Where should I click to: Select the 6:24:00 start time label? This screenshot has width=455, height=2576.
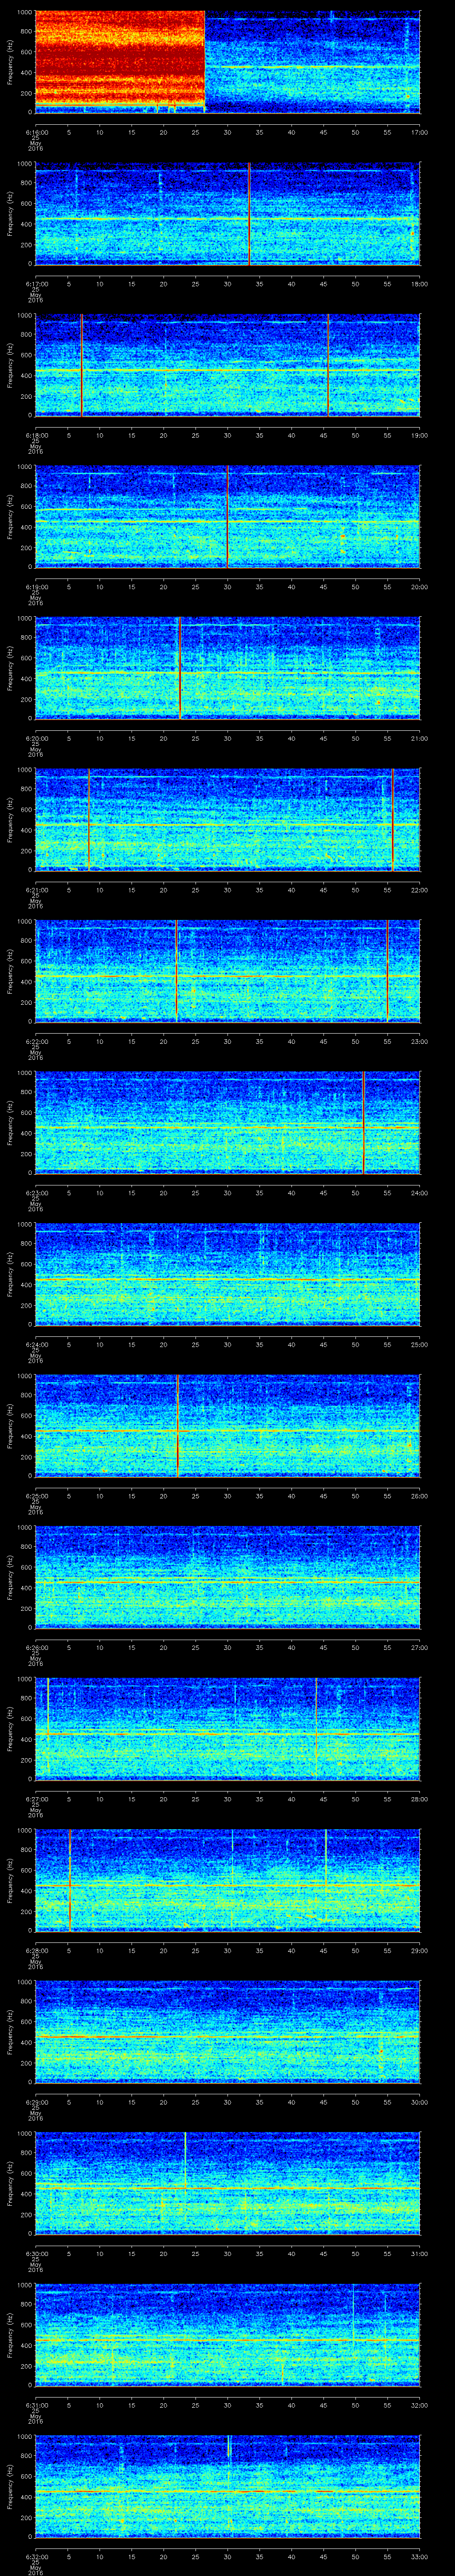pos(36,1344)
